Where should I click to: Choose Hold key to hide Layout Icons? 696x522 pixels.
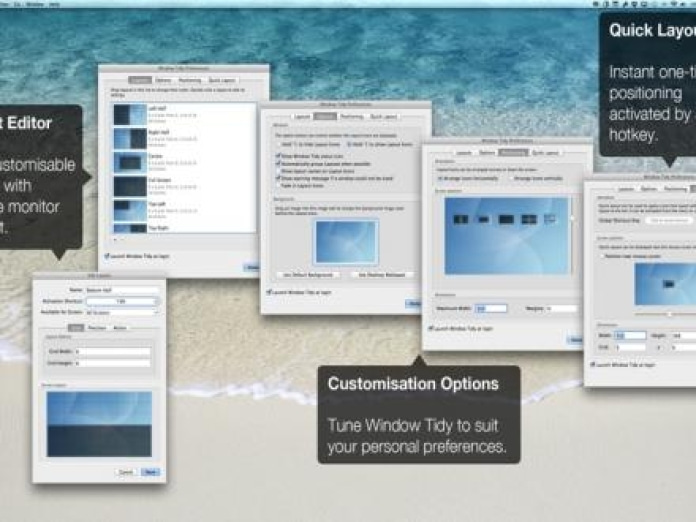tap(278, 145)
